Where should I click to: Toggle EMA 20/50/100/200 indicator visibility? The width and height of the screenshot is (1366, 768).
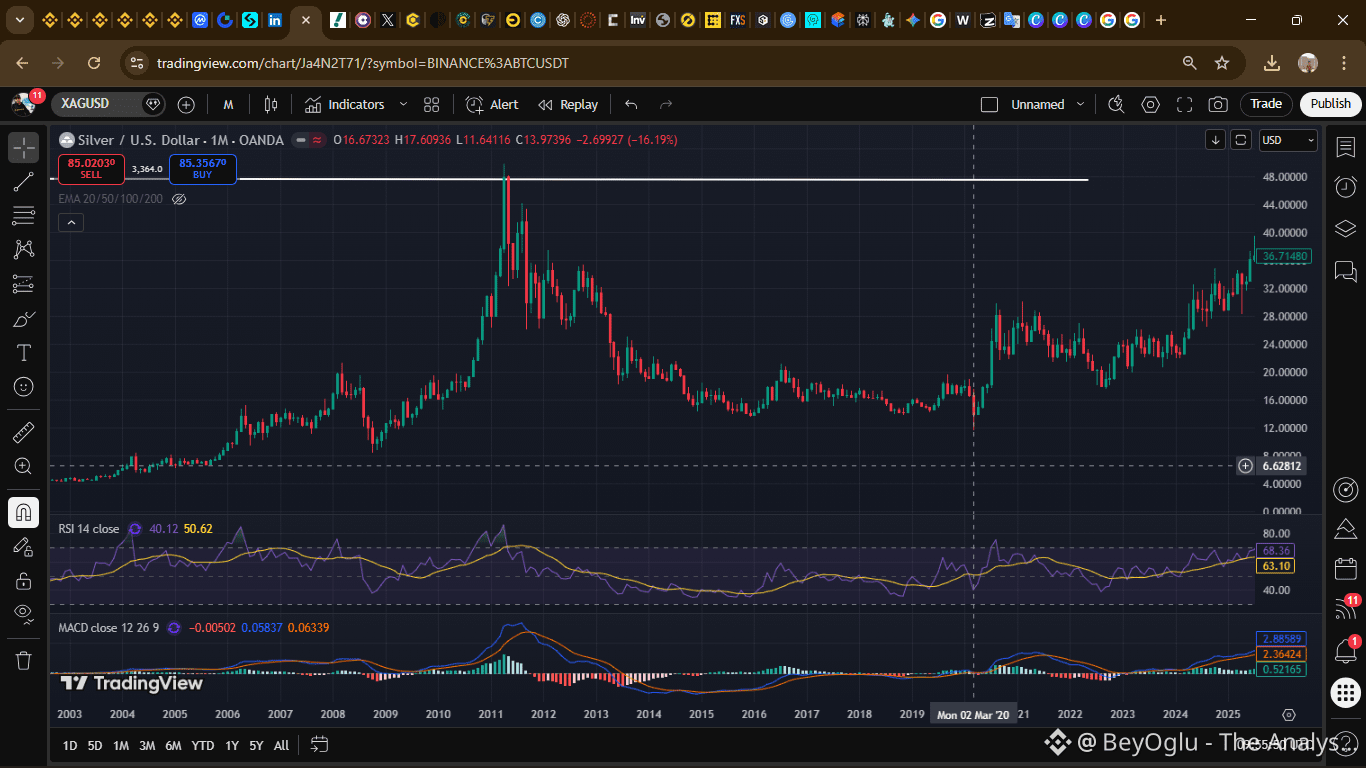click(x=179, y=199)
